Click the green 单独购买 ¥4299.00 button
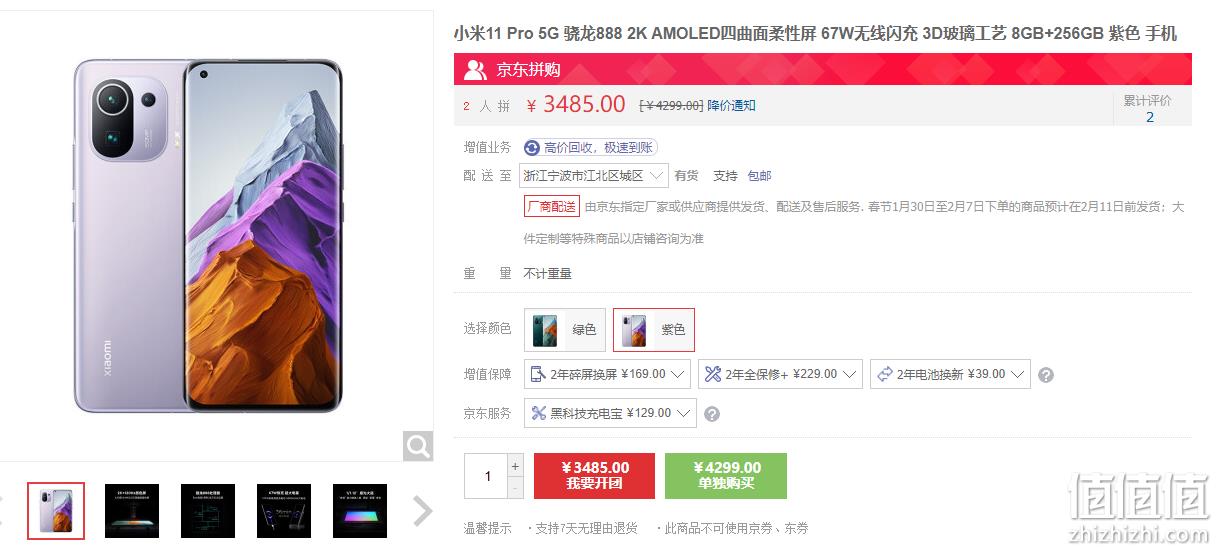 726,476
